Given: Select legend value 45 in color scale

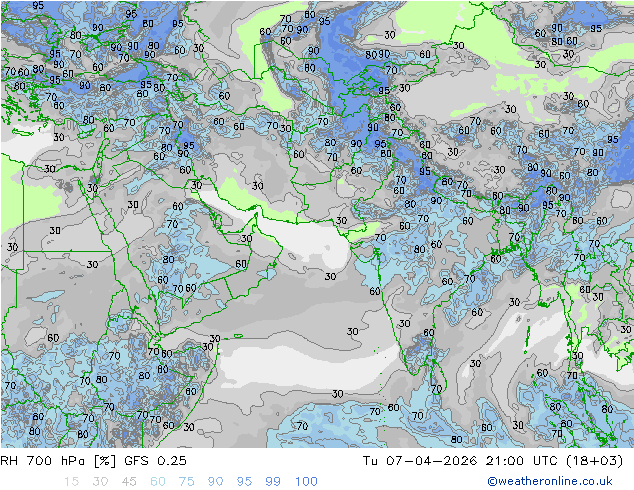Looking at the screenshot, I should 129,482.
